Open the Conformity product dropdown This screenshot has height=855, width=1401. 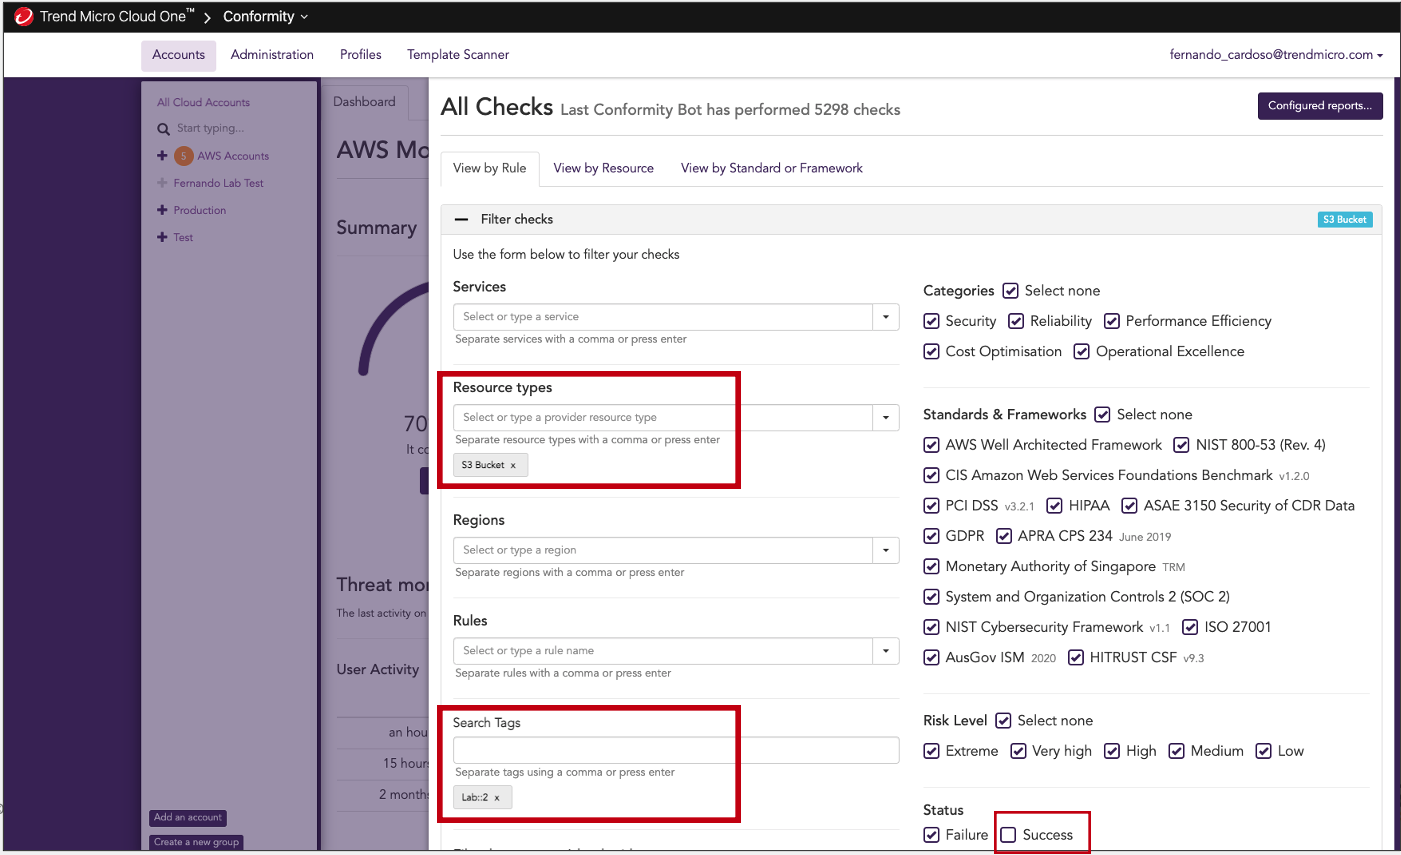click(x=265, y=16)
